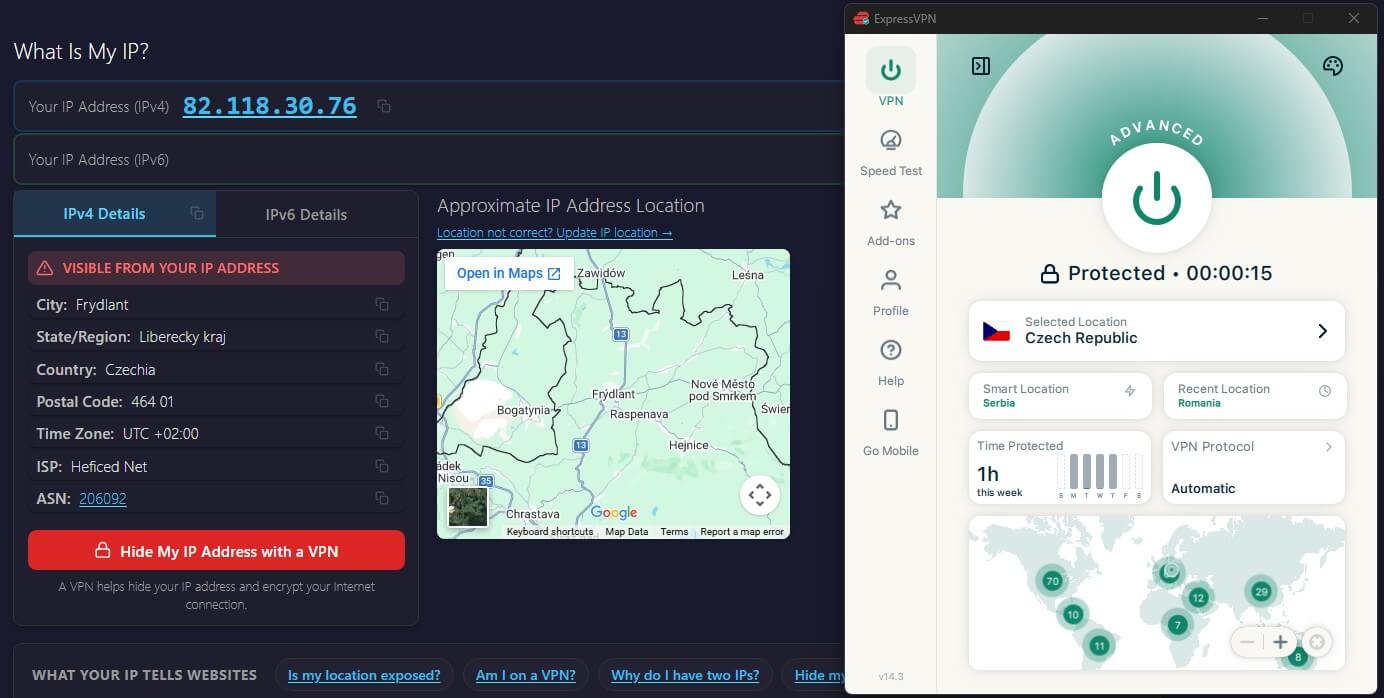
Task: Open the VPN tab in sidebar
Action: pyautogui.click(x=890, y=78)
